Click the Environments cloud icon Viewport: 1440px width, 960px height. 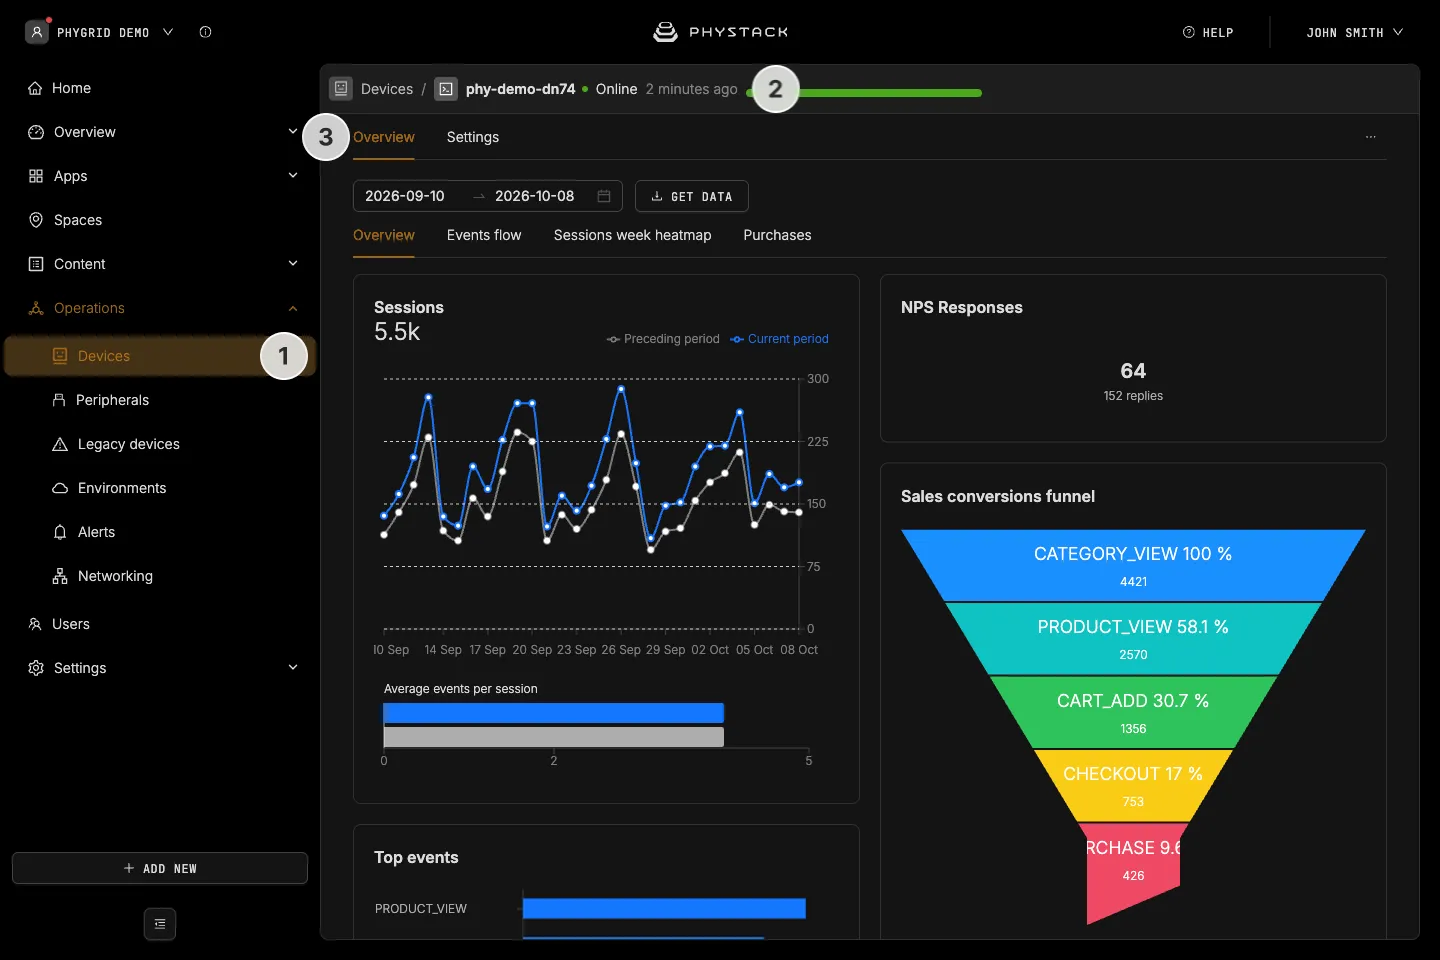pos(60,488)
